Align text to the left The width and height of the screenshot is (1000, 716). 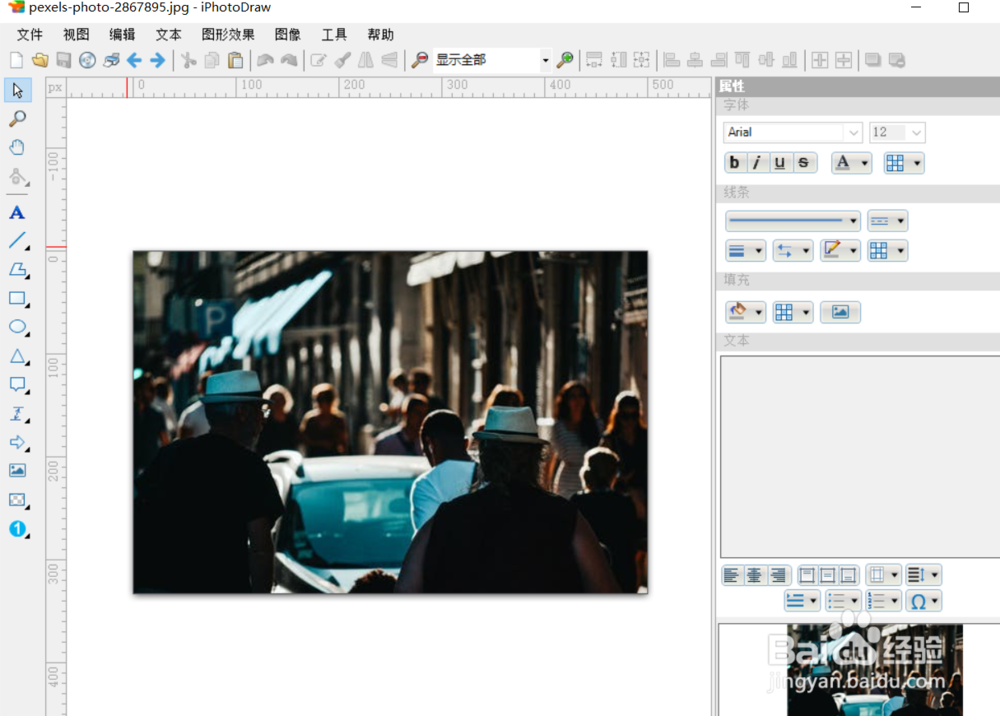(x=732, y=575)
